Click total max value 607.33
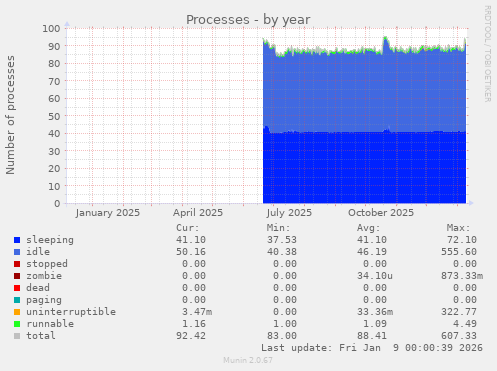The image size is (497, 371). [x=459, y=336]
